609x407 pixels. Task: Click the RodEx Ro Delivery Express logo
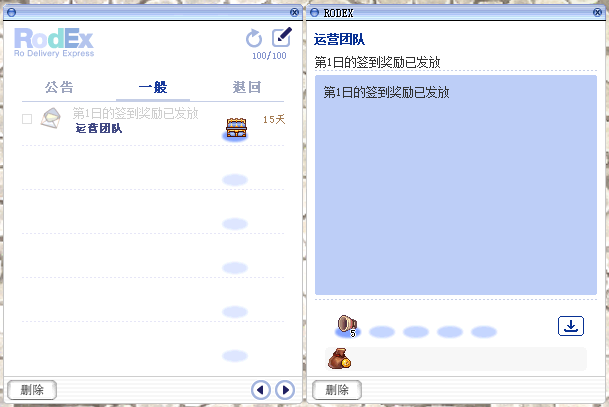point(54,43)
